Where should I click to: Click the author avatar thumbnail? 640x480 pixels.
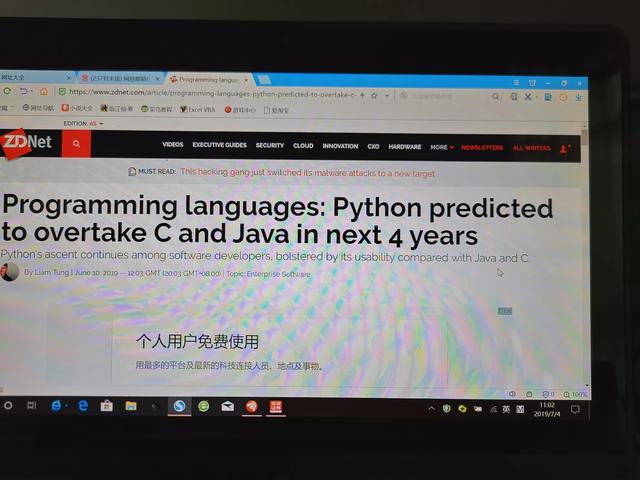click(9, 272)
